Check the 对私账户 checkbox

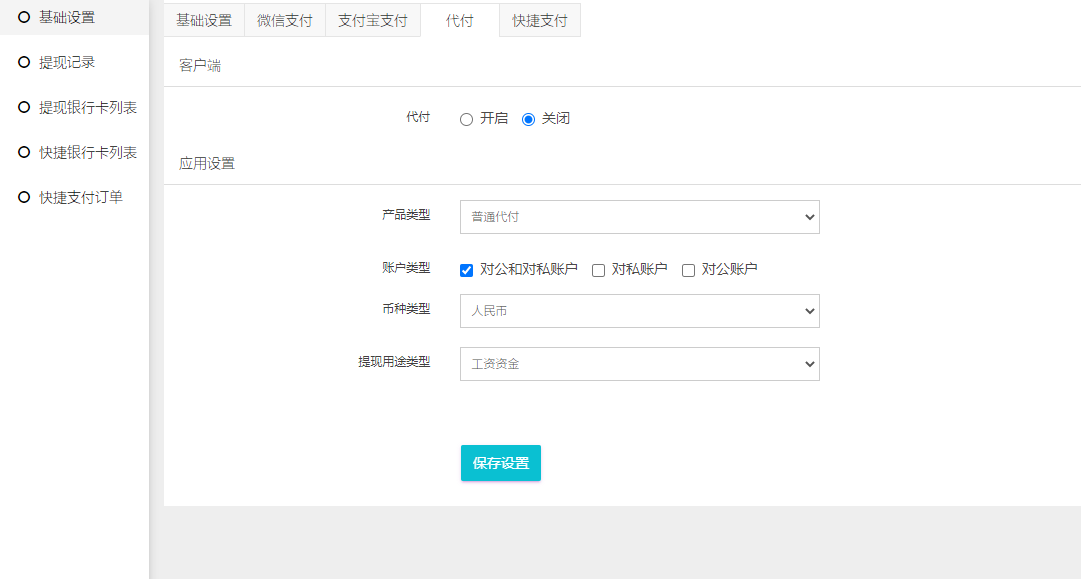(x=598, y=270)
